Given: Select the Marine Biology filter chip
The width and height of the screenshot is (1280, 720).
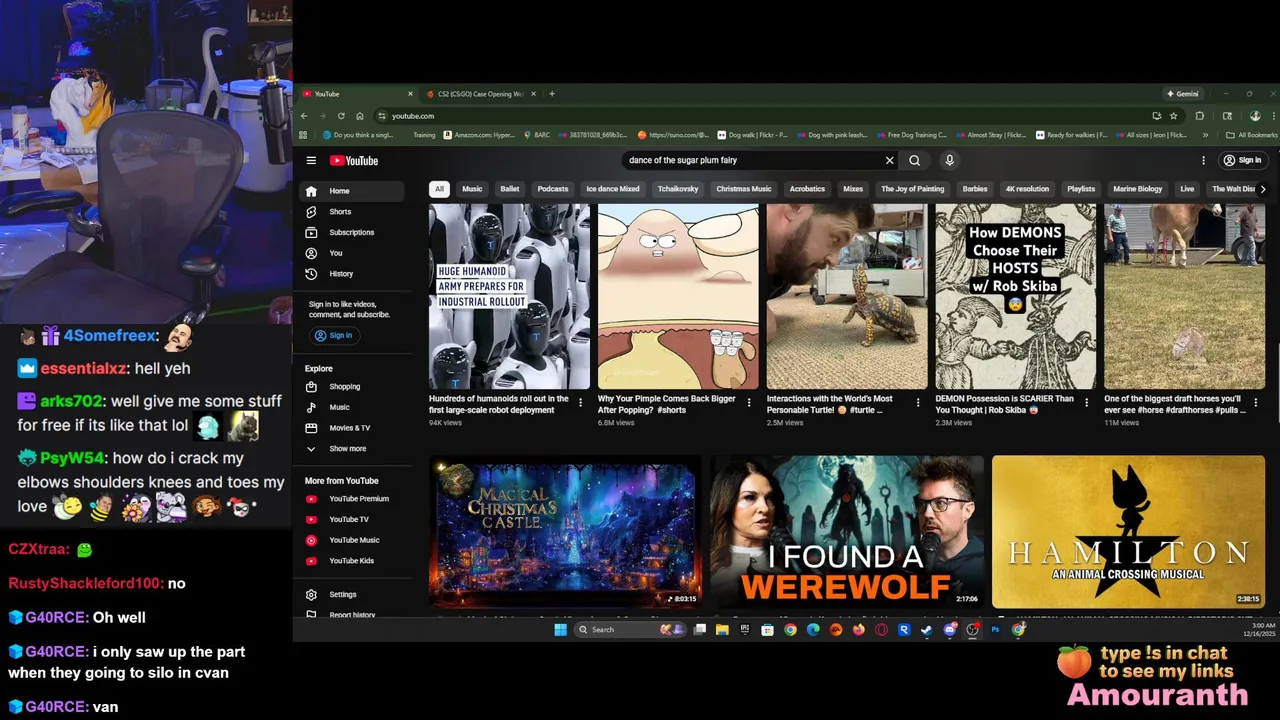Looking at the screenshot, I should pos(1138,189).
